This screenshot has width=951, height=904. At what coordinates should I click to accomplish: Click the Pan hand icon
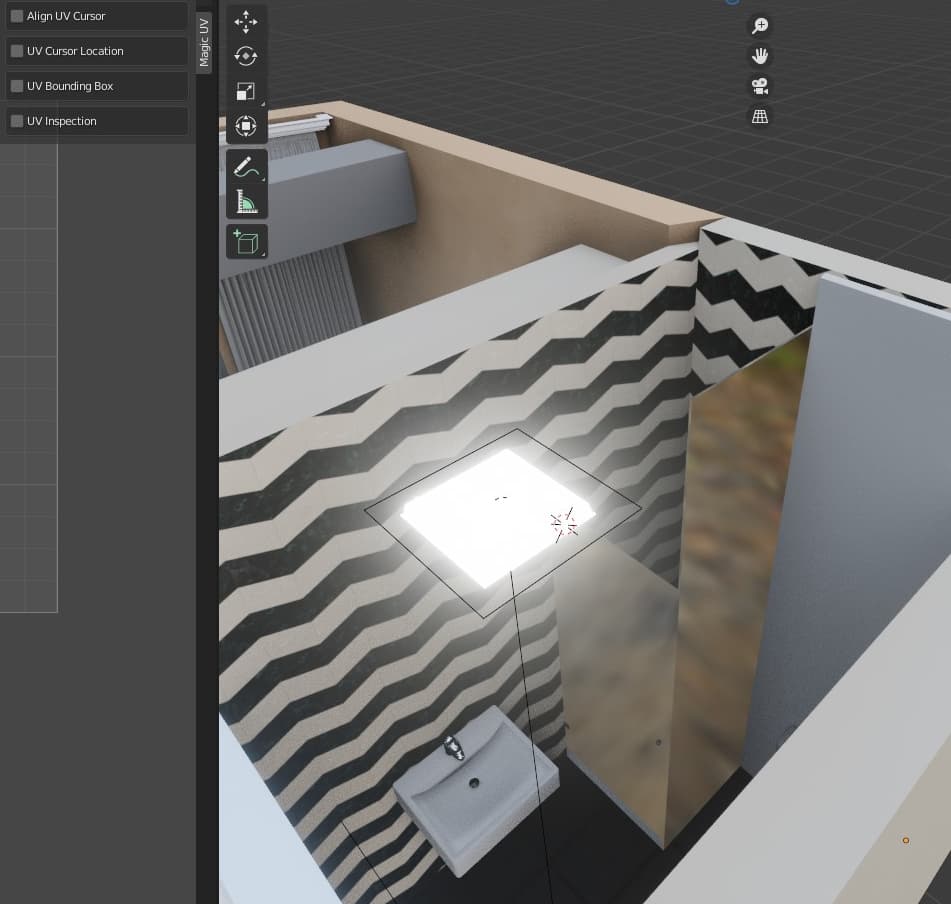[760, 56]
